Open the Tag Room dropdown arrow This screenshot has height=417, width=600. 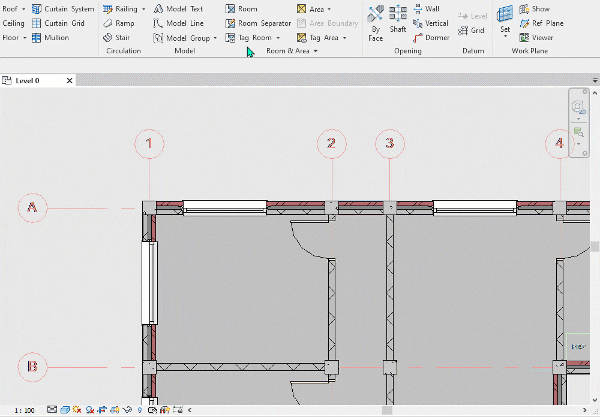point(278,37)
